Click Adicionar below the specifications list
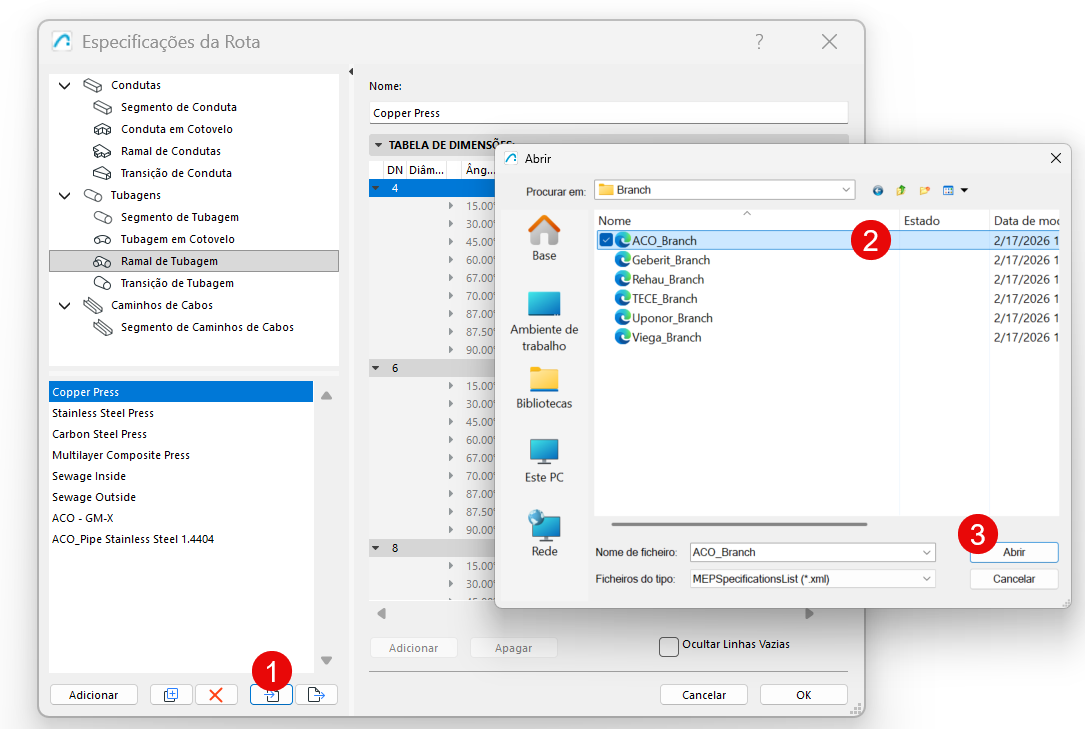 click(x=93, y=694)
